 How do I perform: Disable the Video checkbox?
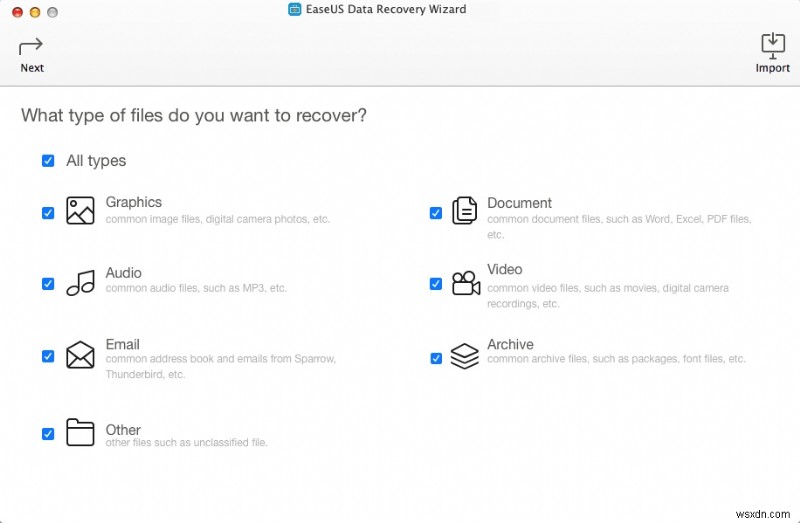pyautogui.click(x=436, y=284)
